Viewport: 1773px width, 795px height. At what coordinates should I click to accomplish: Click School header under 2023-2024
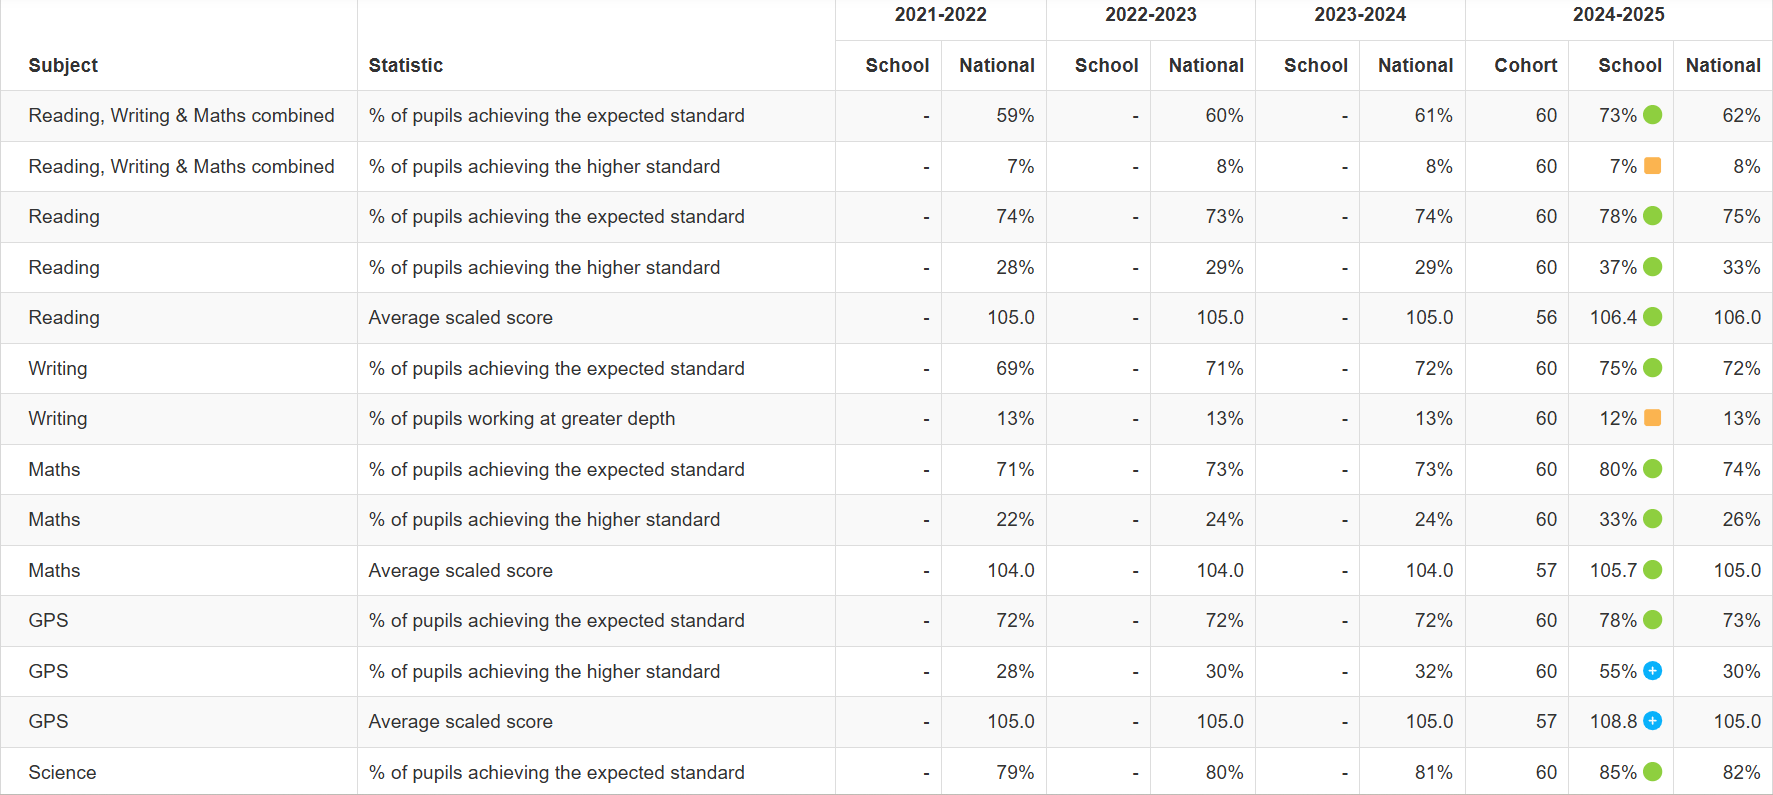point(1315,65)
